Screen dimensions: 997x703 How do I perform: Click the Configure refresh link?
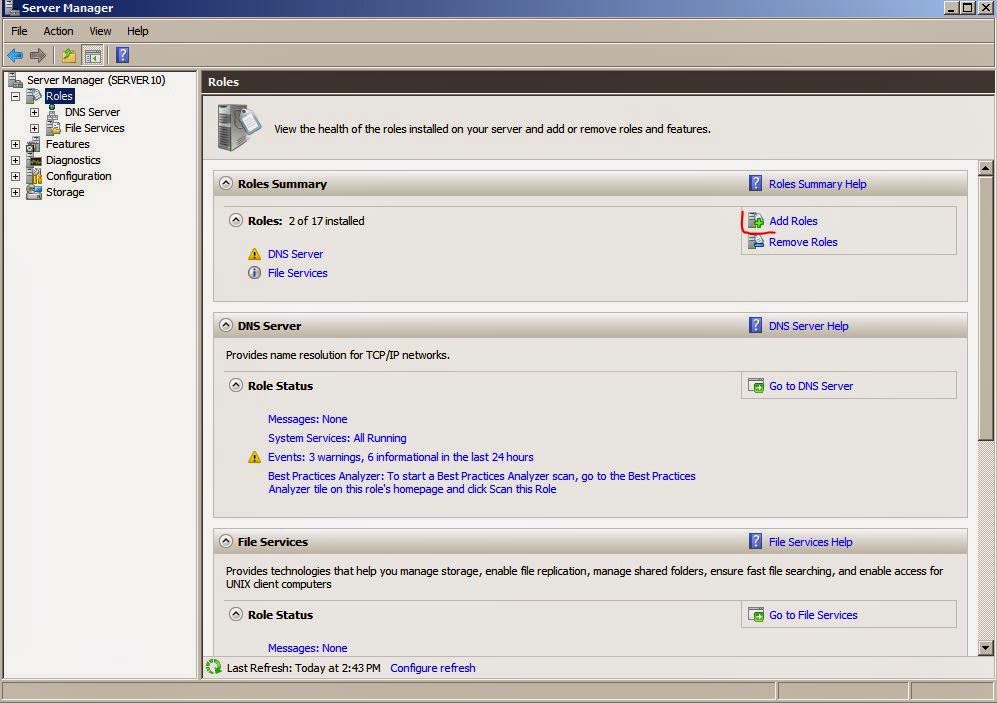[432, 668]
